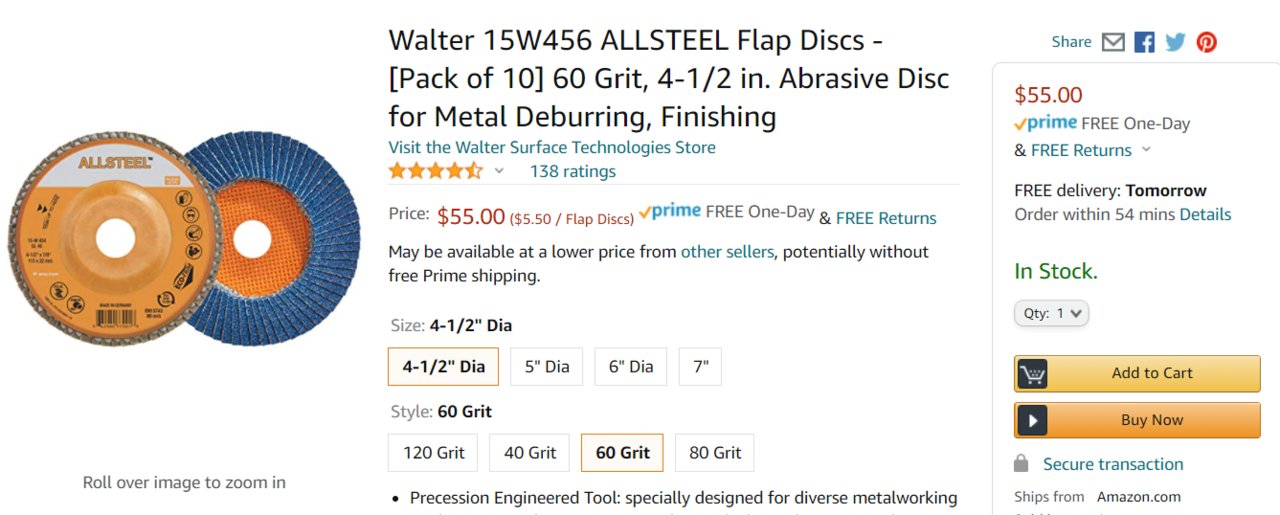Click the shopping cart icon on Add to Cart
This screenshot has height=515, width=1280.
click(1032, 374)
